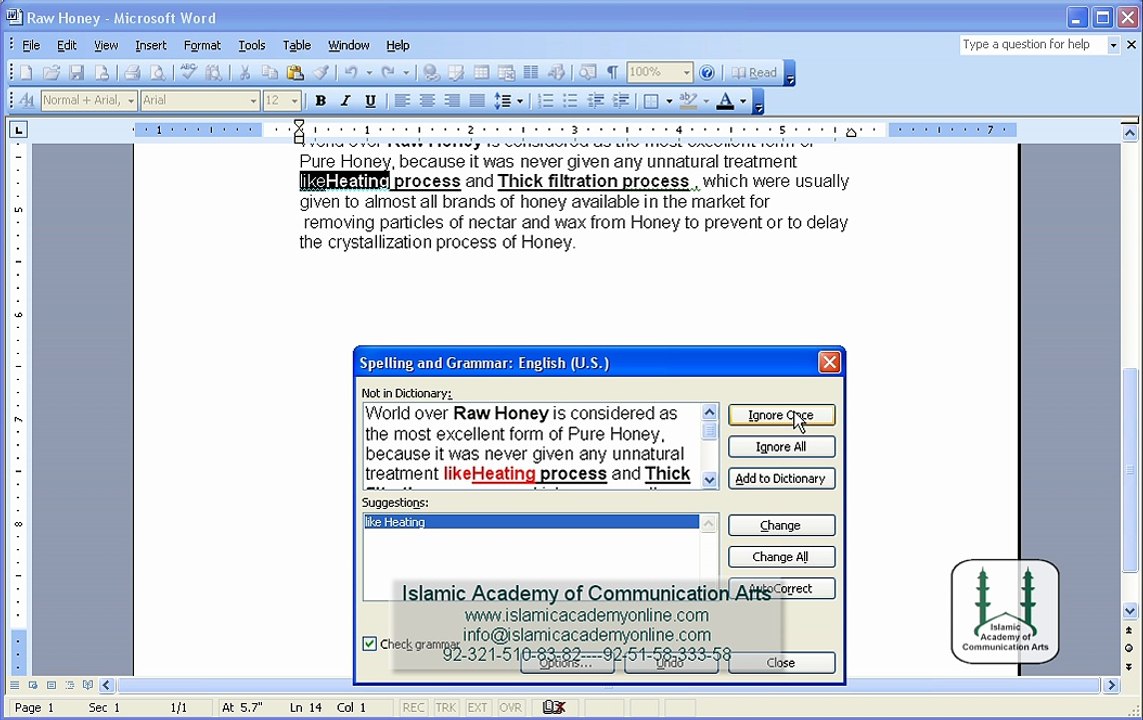Click the Outside Border icon
This screenshot has width=1143, height=720.
click(652, 101)
